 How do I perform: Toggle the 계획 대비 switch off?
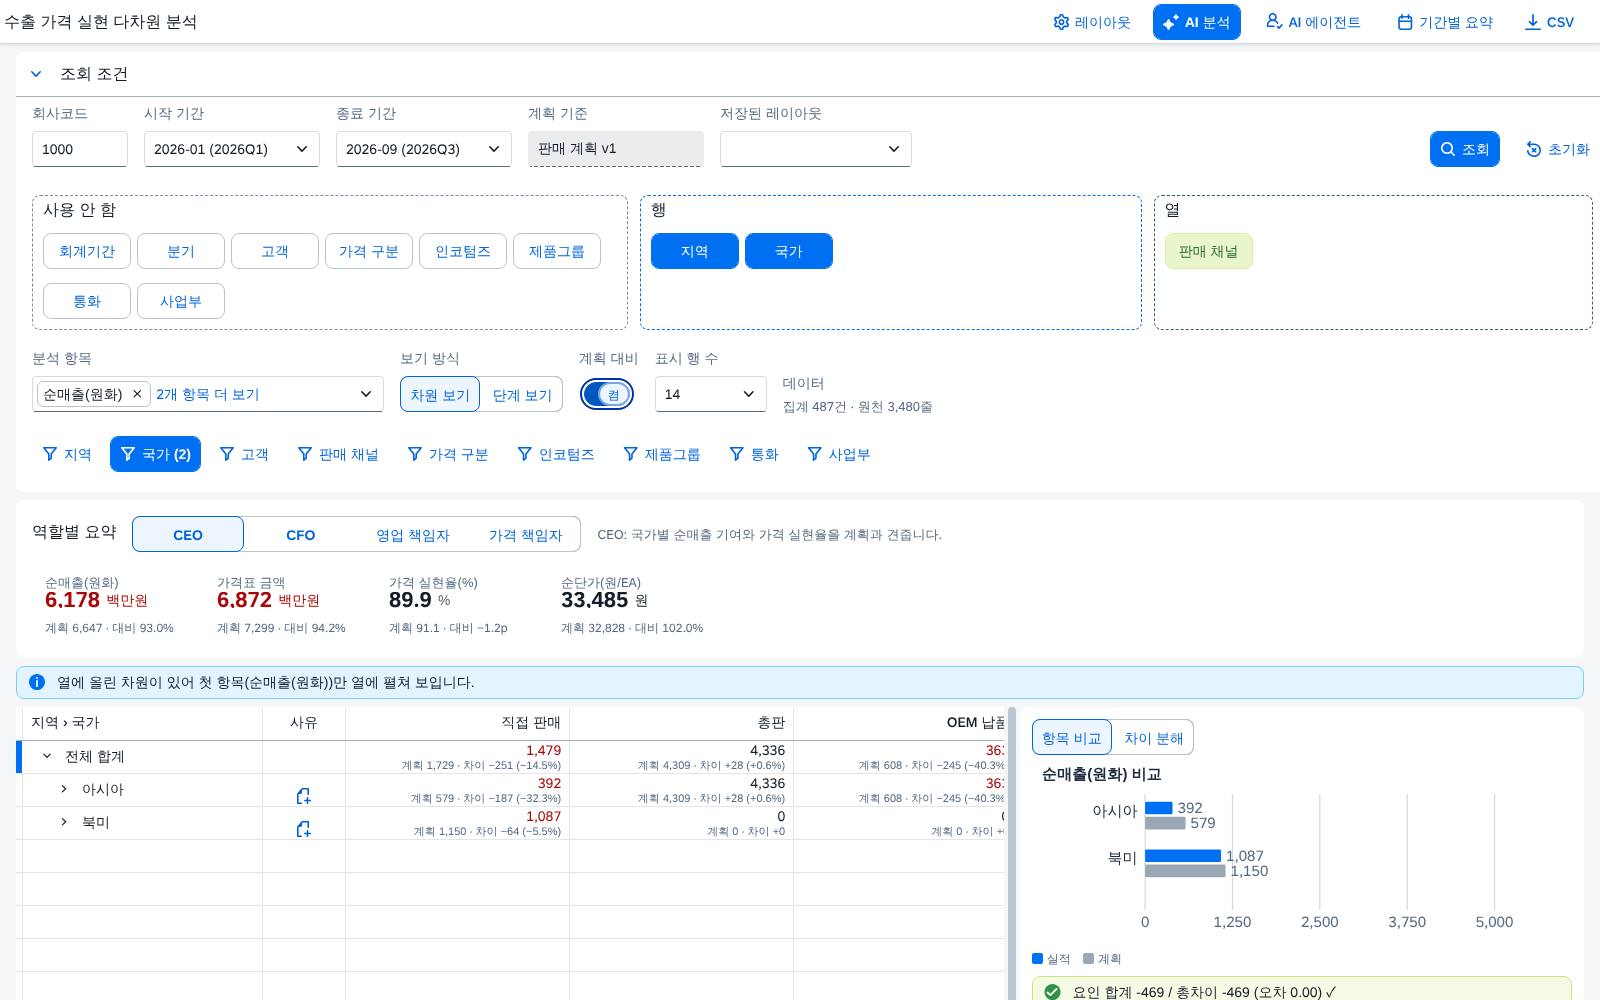pos(607,394)
